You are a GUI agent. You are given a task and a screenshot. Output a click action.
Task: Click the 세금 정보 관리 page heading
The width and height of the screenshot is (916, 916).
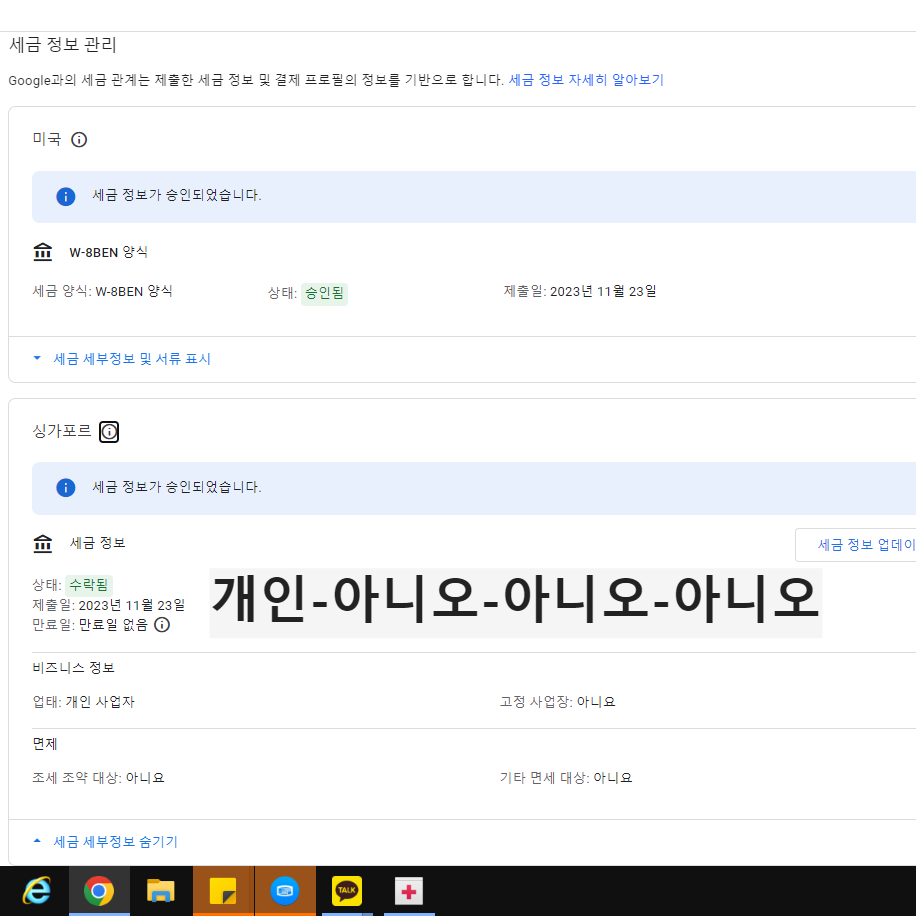click(63, 44)
